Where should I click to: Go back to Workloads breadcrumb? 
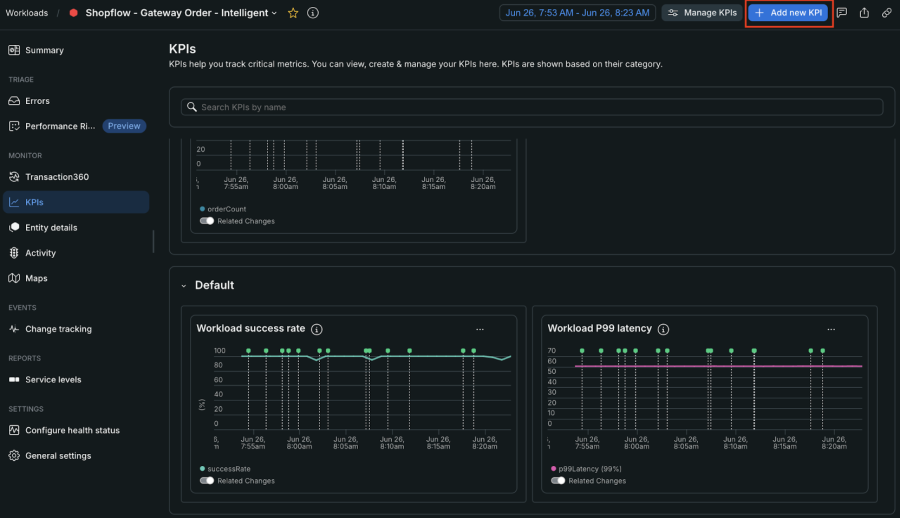coord(27,13)
